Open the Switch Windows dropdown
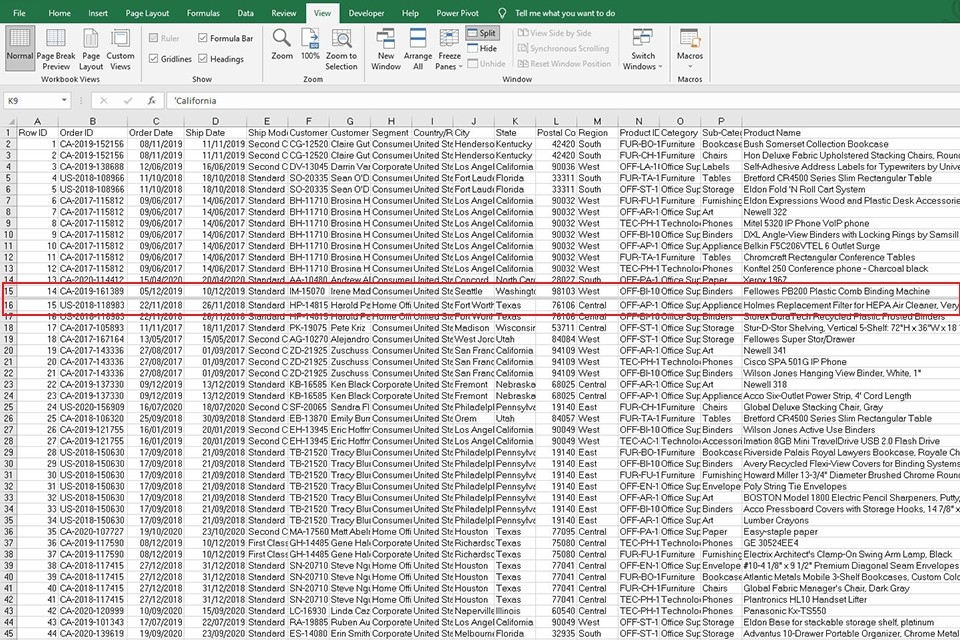960x640 pixels. [x=643, y=61]
